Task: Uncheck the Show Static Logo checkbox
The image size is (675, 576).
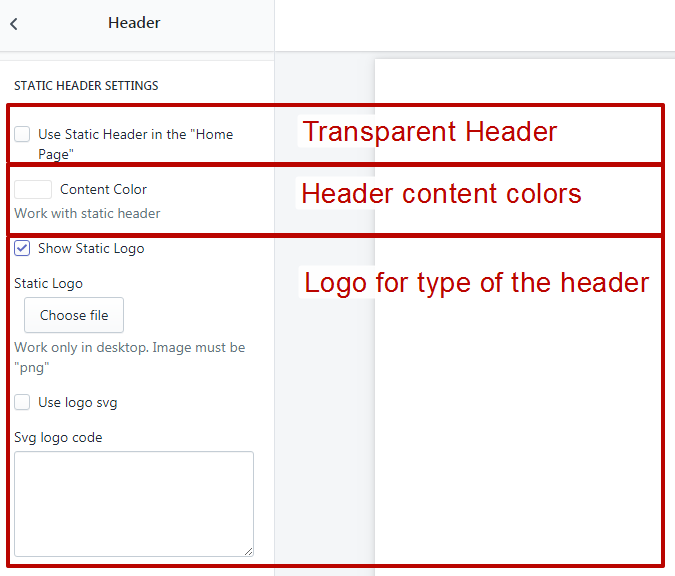Action: tap(22, 248)
